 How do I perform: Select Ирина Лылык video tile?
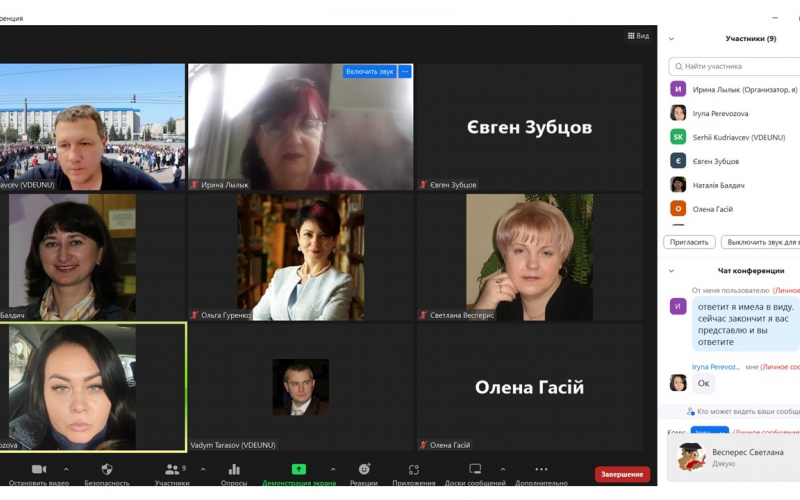(301, 127)
